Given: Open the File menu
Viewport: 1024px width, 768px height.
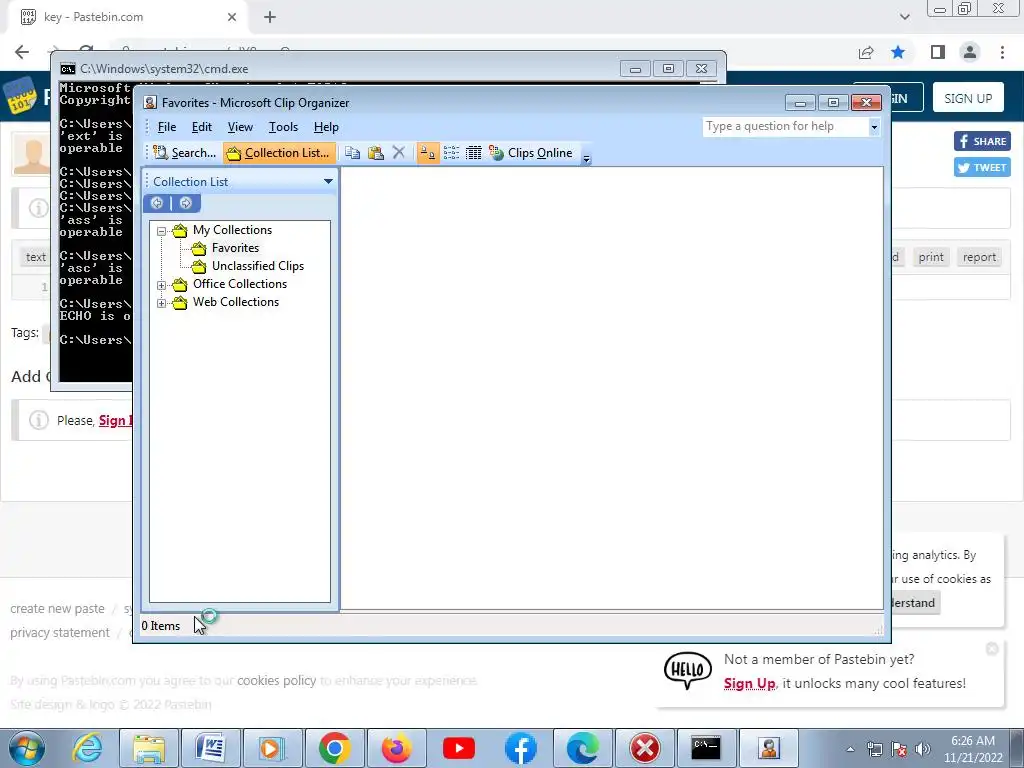Looking at the screenshot, I should pyautogui.click(x=167, y=127).
